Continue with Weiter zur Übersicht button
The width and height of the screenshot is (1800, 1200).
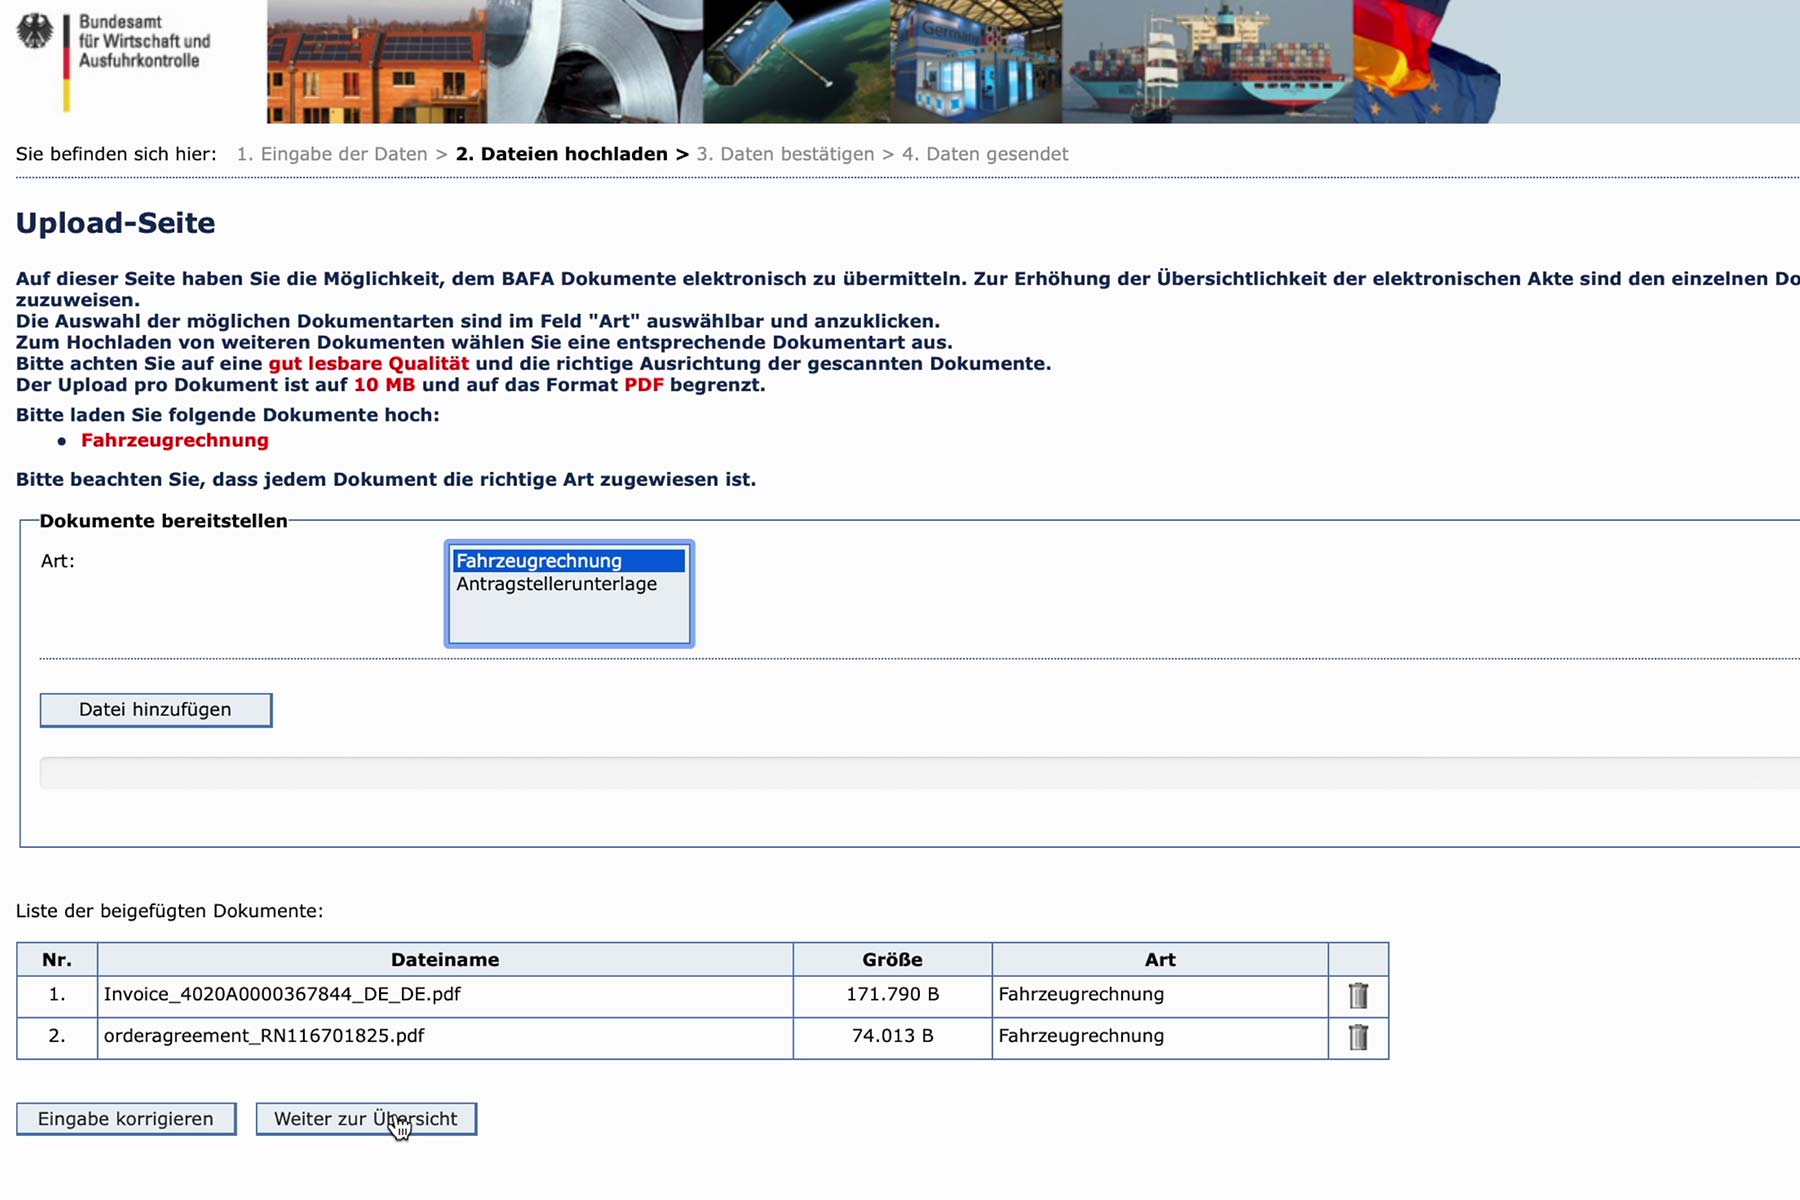pos(366,1119)
